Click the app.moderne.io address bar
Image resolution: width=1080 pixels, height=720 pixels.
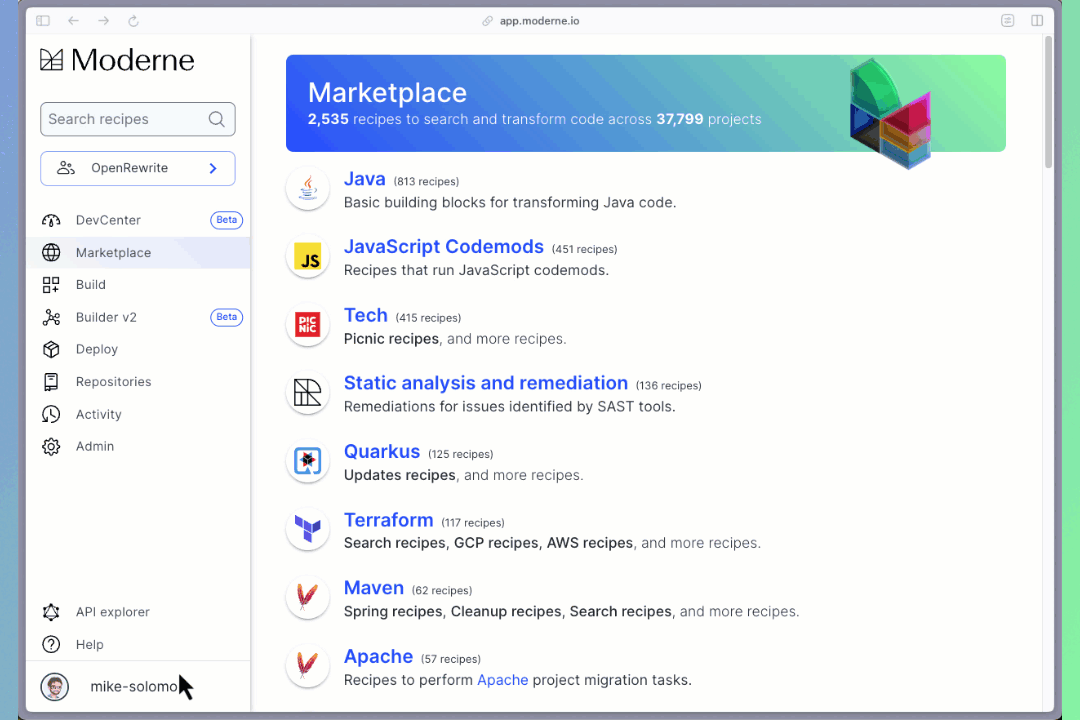coord(539,21)
